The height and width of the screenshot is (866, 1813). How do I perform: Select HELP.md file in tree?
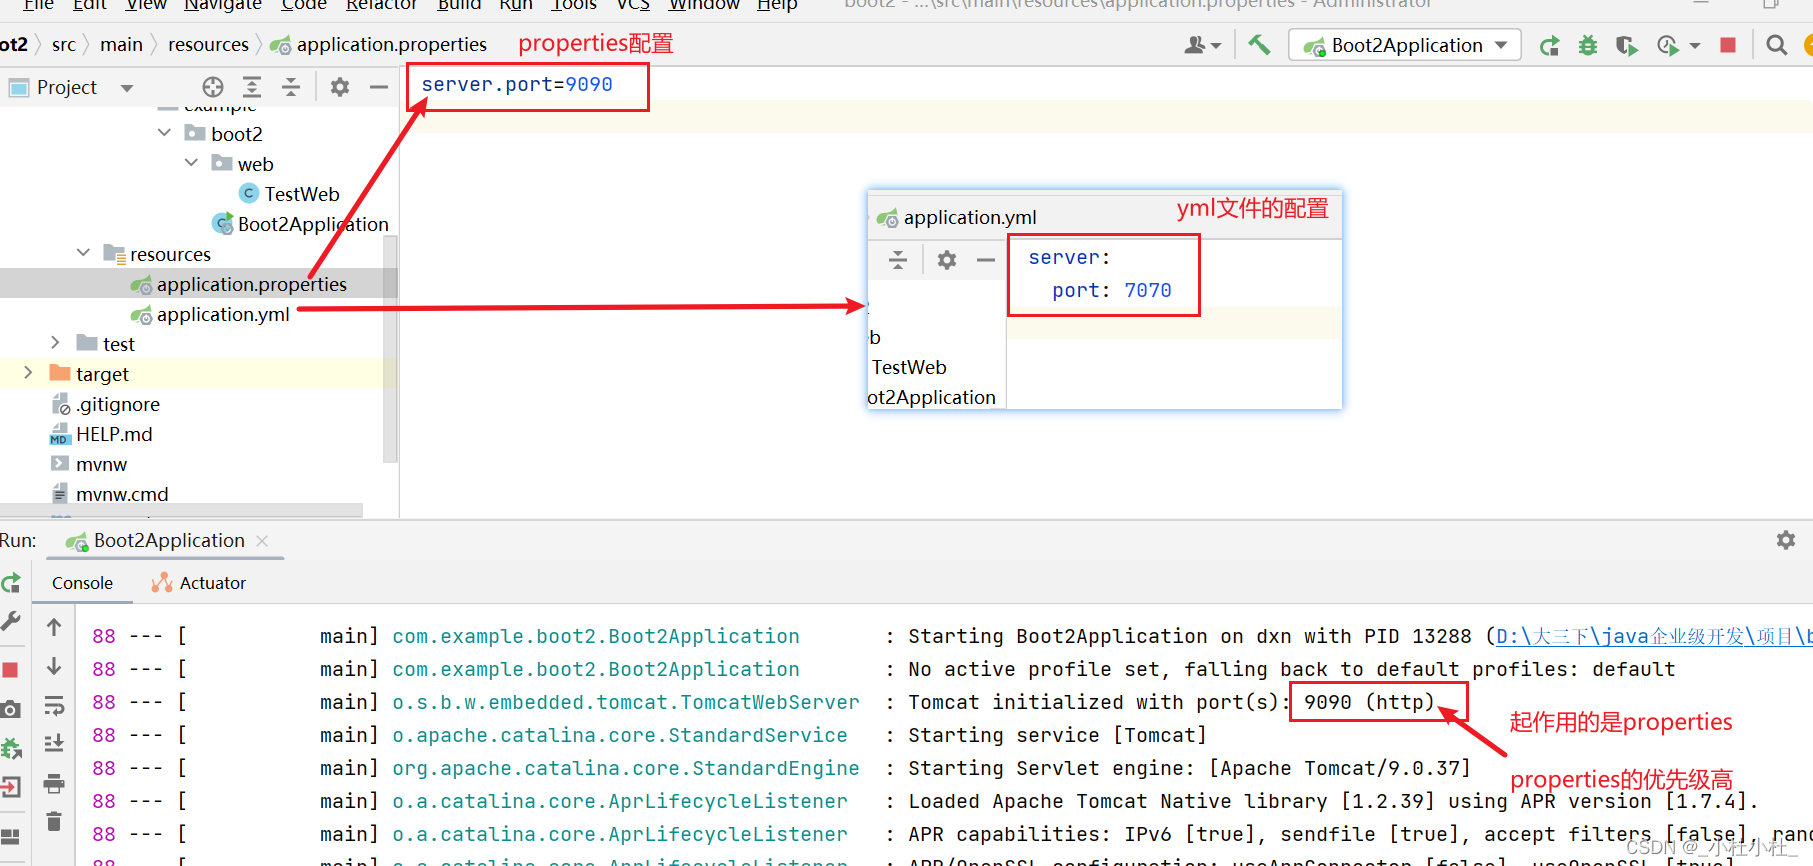point(101,434)
